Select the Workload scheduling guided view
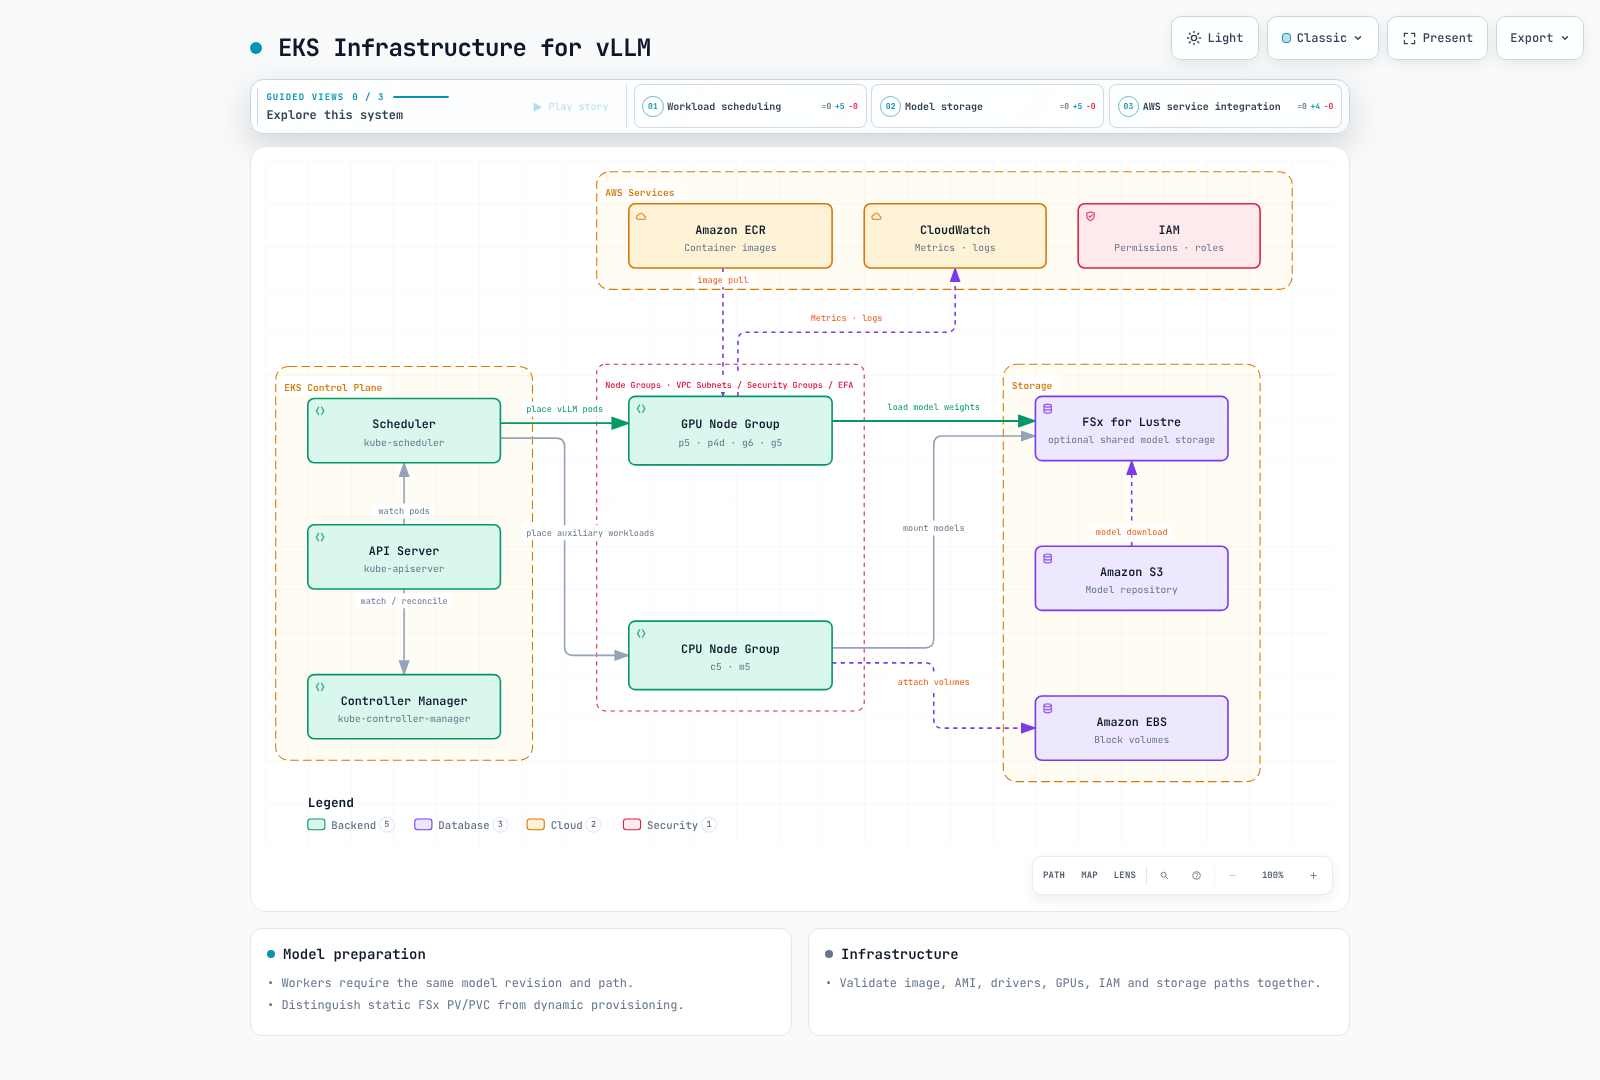 pyautogui.click(x=751, y=106)
